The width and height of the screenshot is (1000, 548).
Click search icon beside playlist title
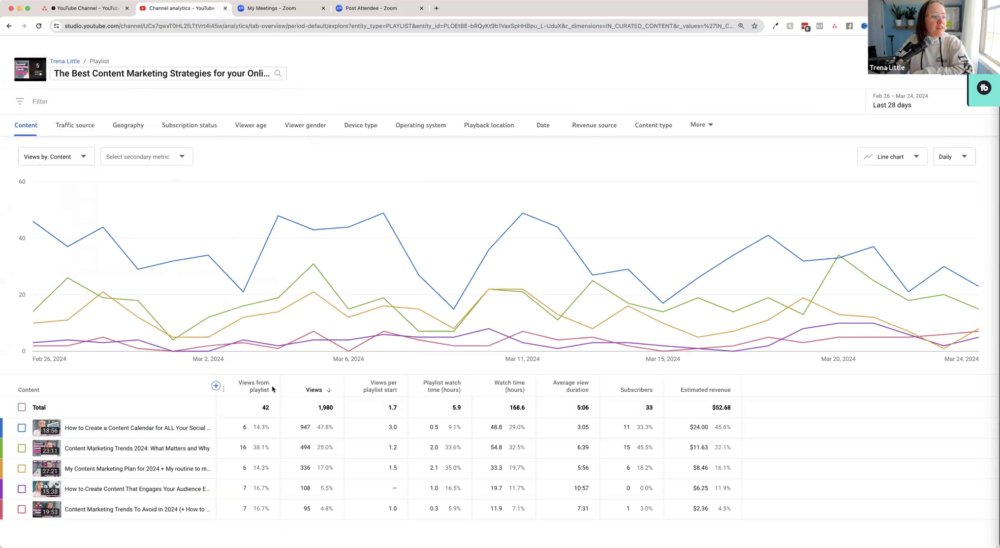coord(277,73)
